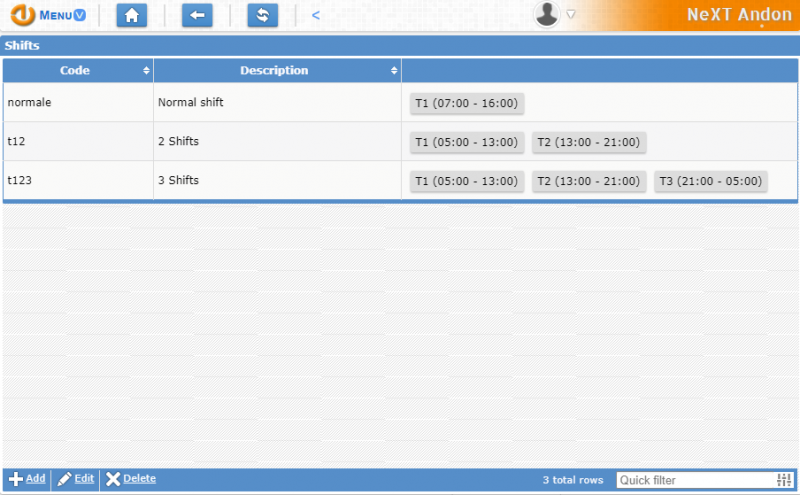
Task: Click the orange NeXT logo icon
Action: coord(23,15)
